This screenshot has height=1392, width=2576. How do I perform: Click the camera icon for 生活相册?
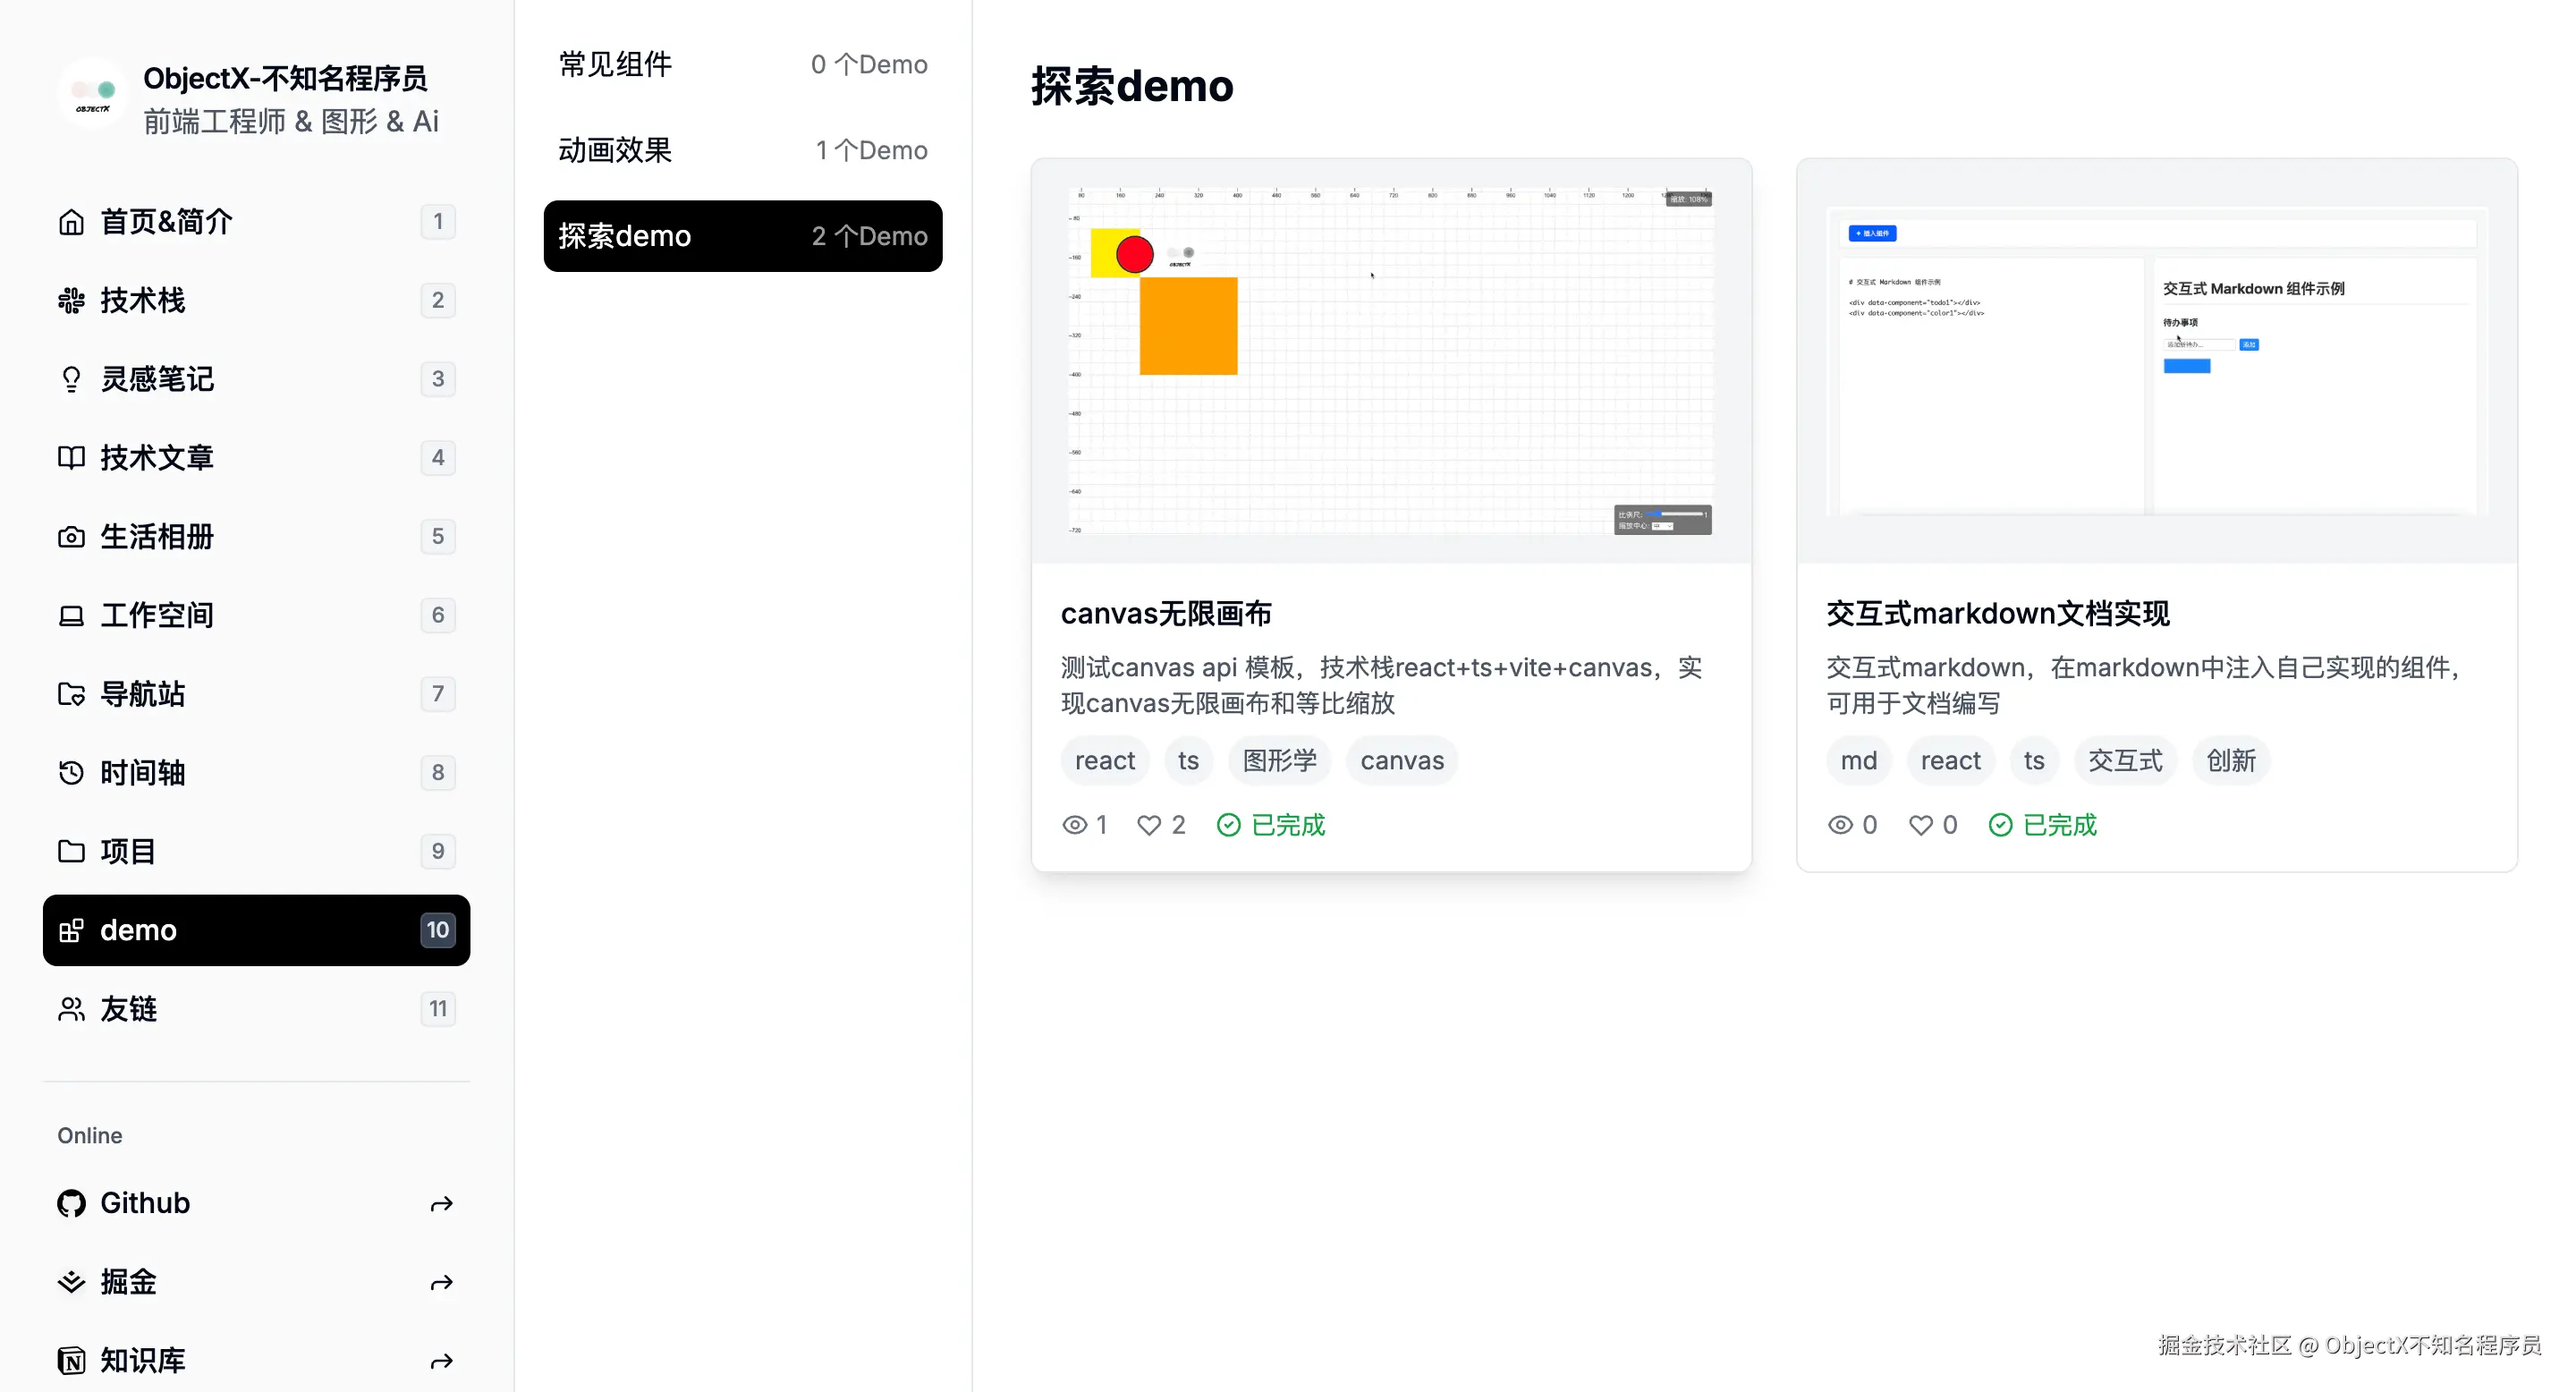[x=71, y=537]
